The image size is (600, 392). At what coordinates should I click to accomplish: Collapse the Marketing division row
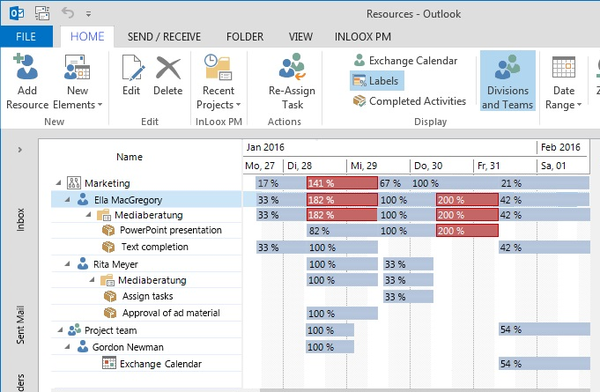coord(59,183)
